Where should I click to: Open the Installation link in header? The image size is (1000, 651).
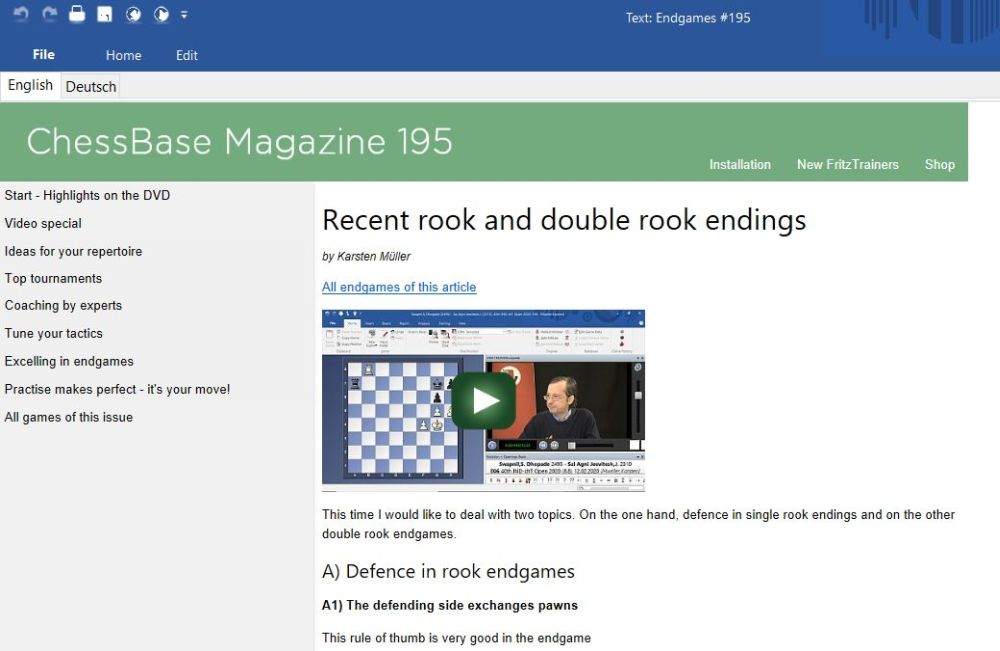pos(740,164)
